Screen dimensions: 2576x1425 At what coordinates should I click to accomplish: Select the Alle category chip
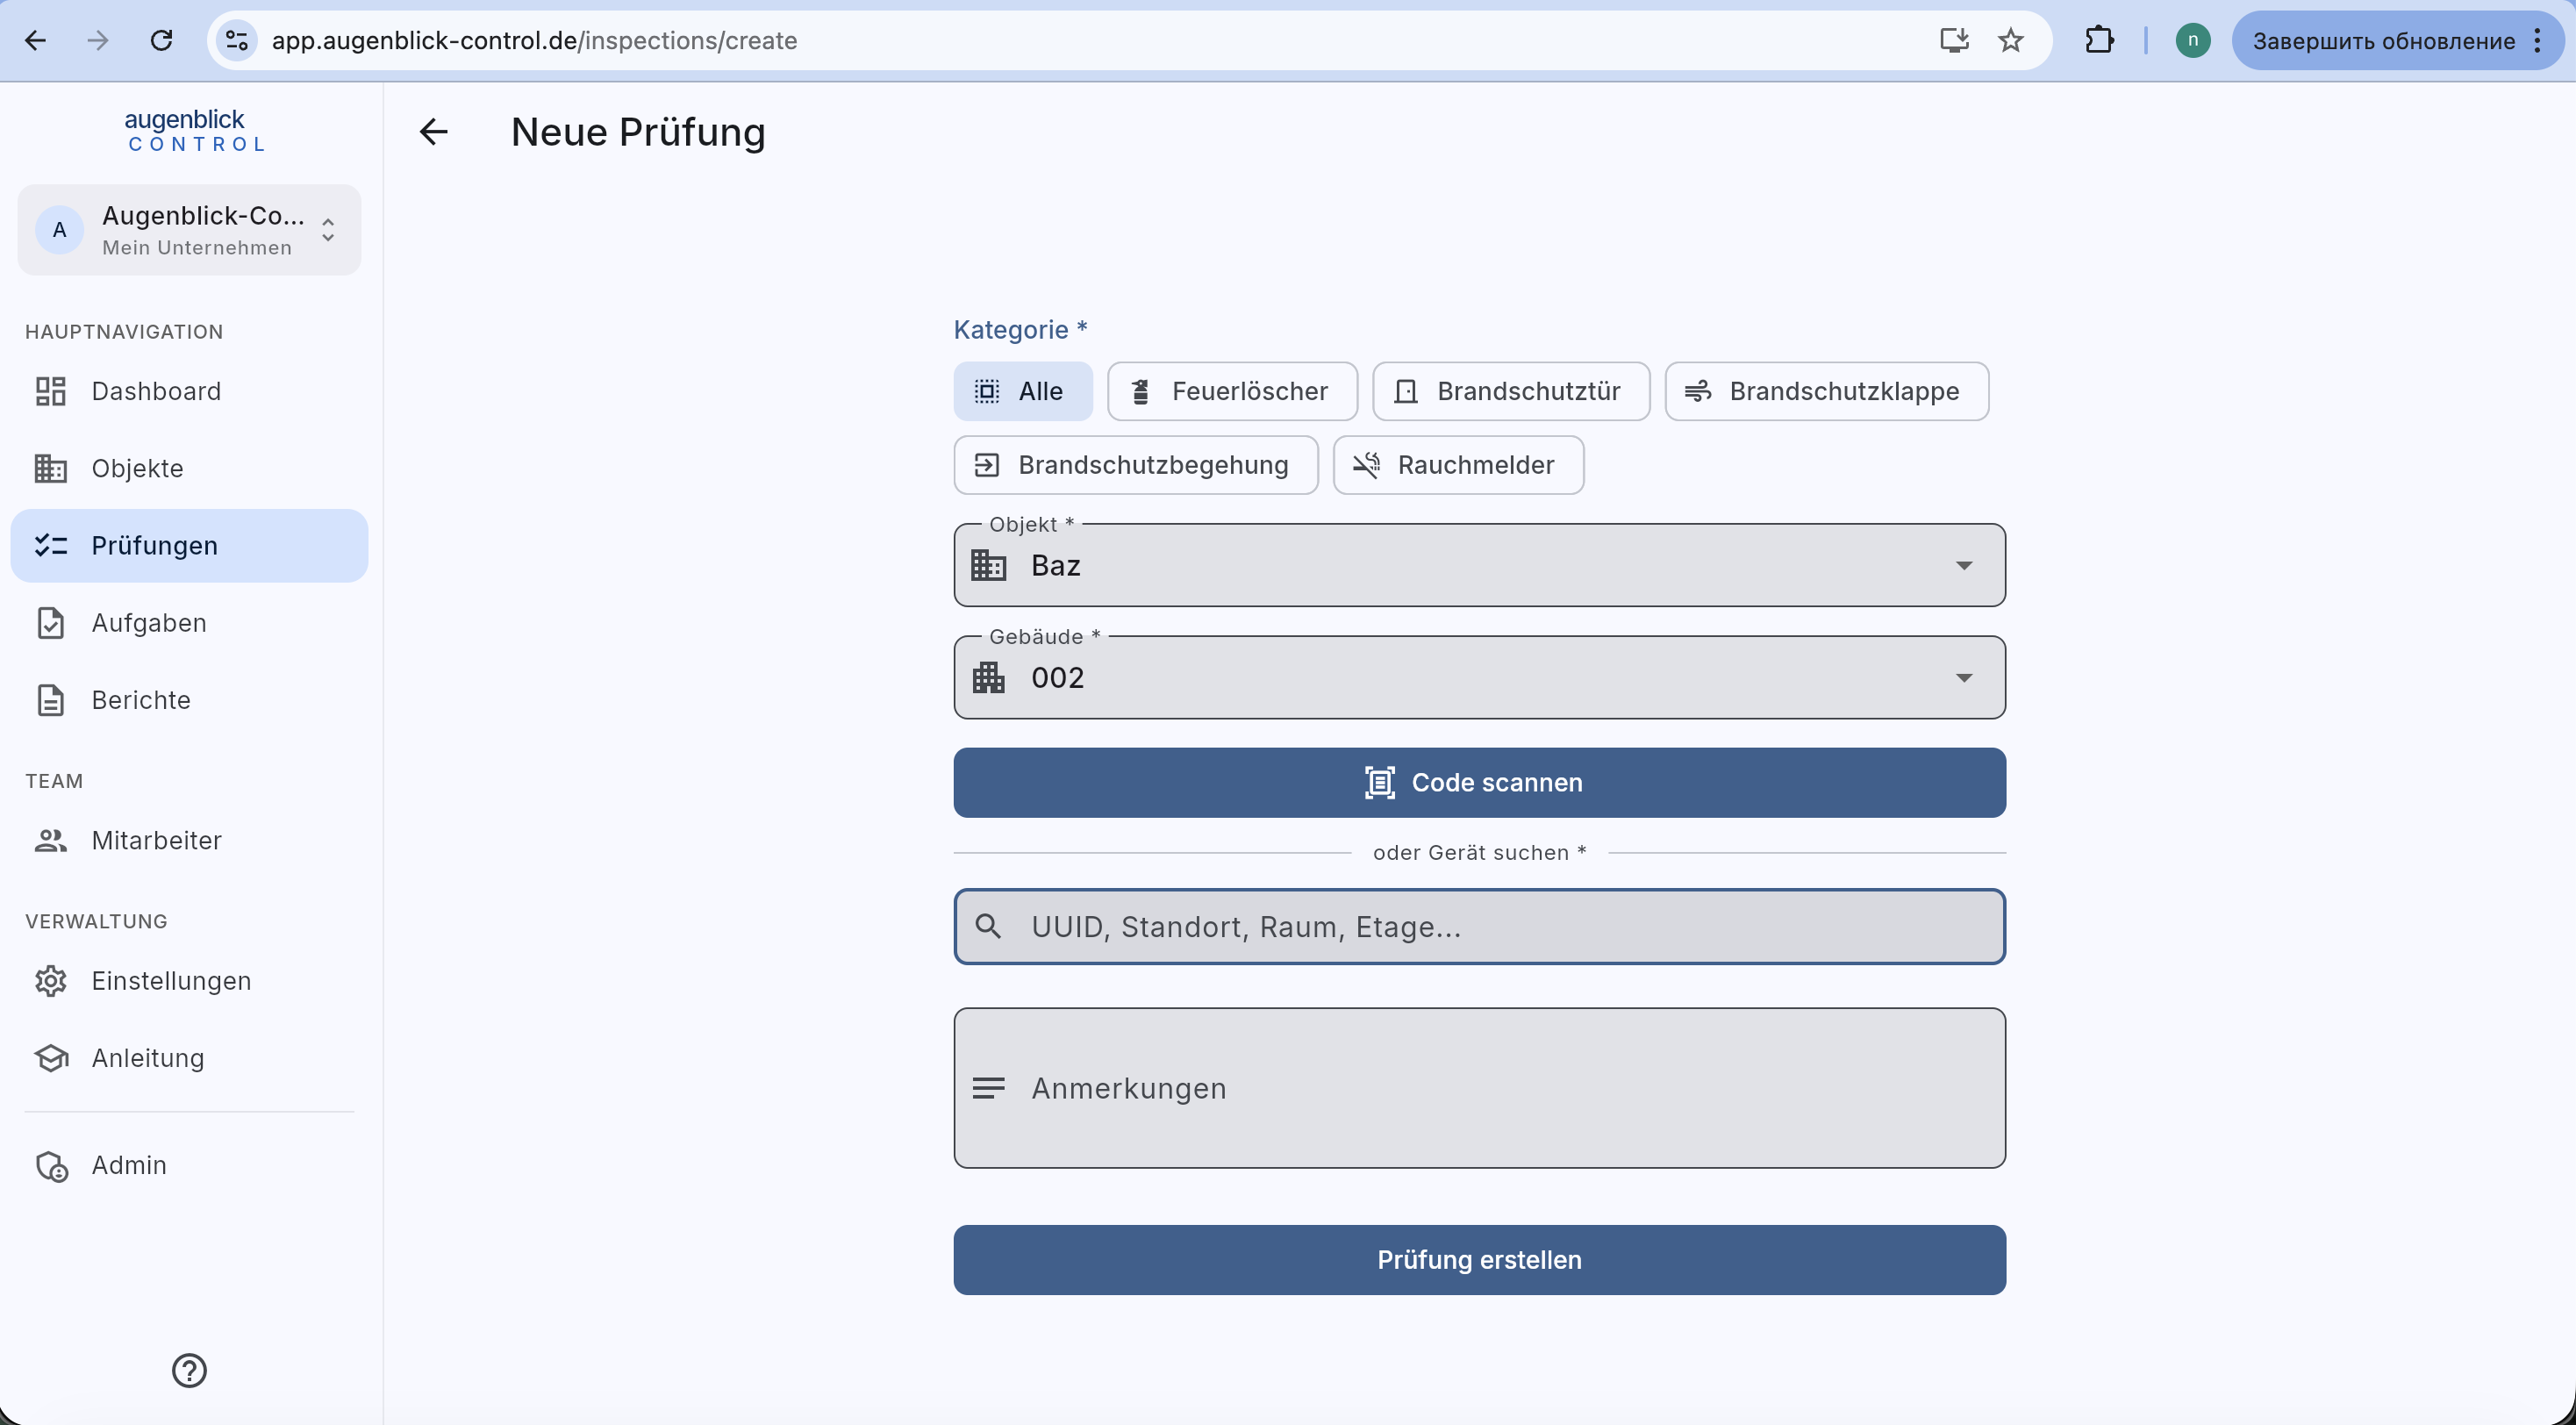1022,391
